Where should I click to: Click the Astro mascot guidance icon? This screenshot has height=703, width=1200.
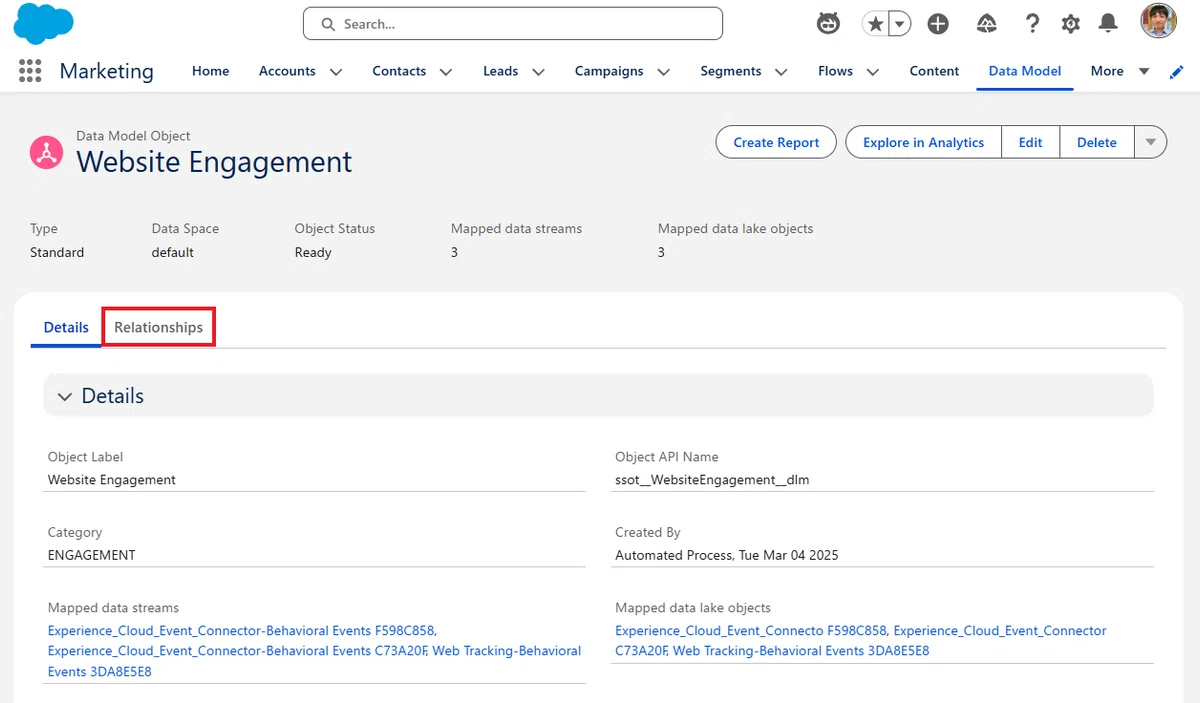[x=828, y=24]
